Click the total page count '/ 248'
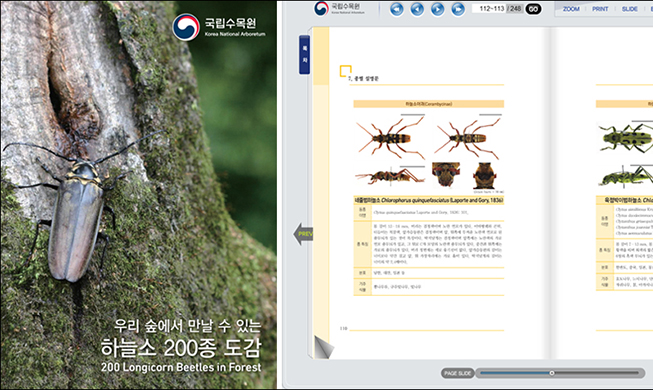 click(x=514, y=8)
